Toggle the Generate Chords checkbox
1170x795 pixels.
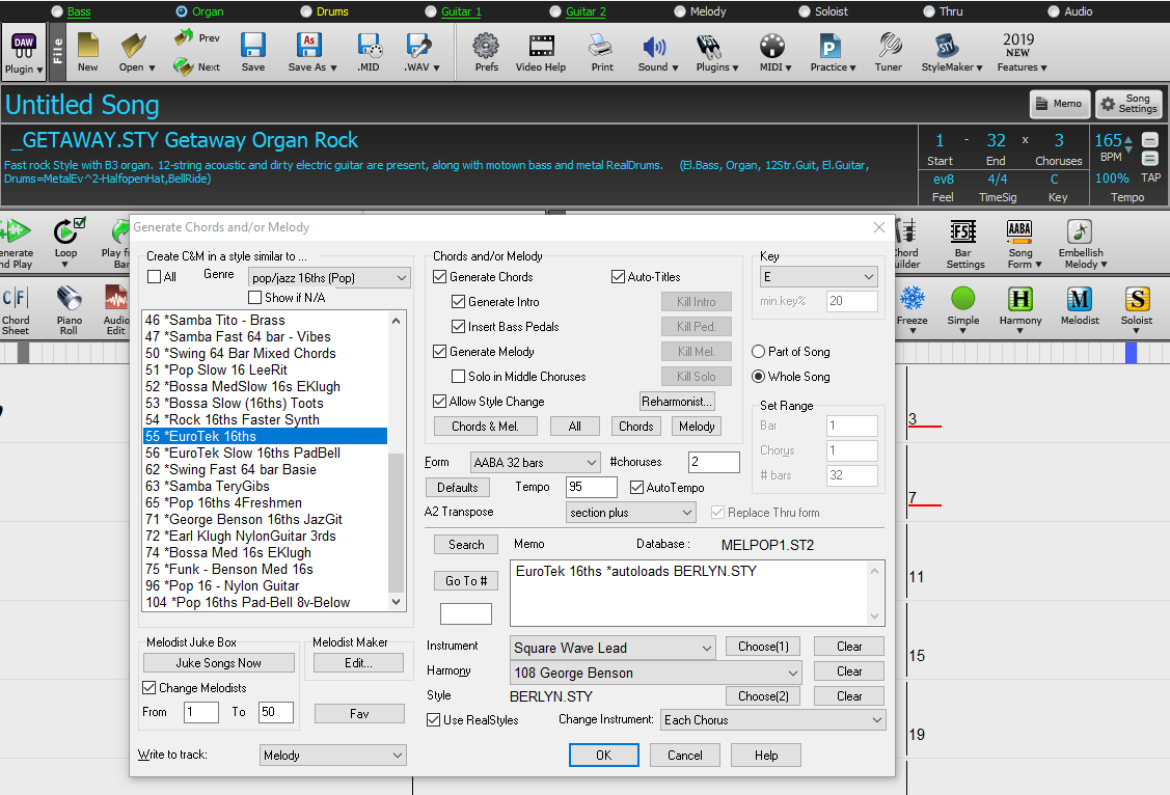440,277
